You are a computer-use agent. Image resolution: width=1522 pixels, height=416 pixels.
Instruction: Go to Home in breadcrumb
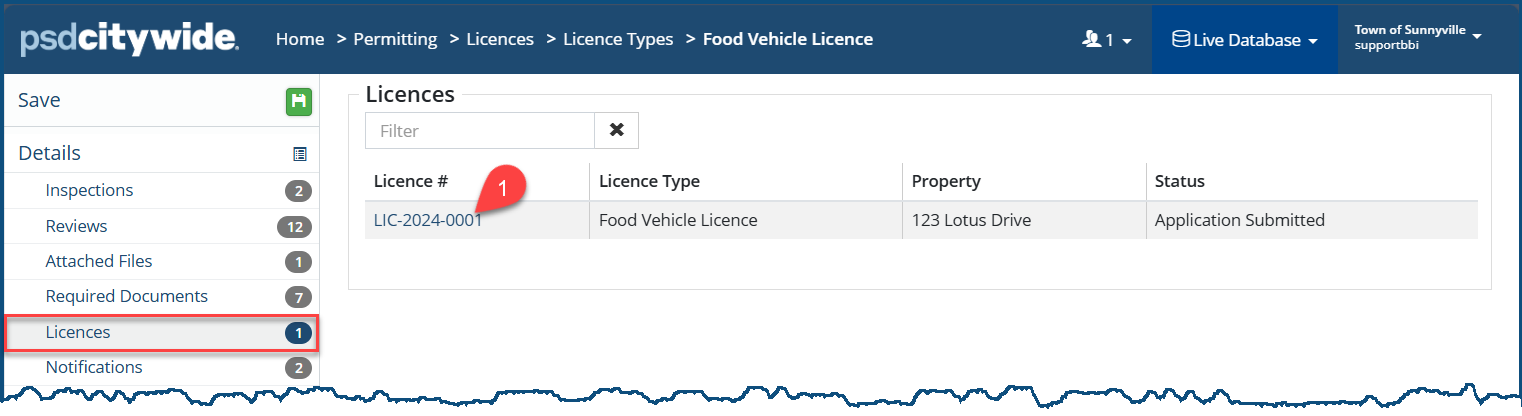pyautogui.click(x=300, y=39)
